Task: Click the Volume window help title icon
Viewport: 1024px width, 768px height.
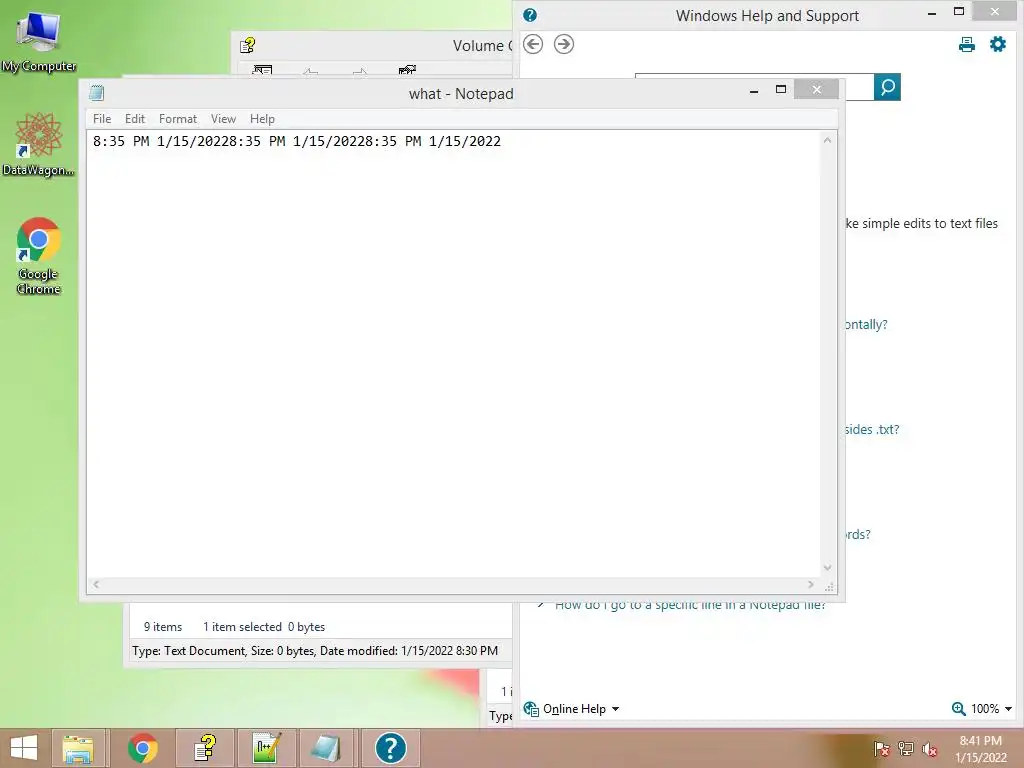Action: [x=248, y=46]
